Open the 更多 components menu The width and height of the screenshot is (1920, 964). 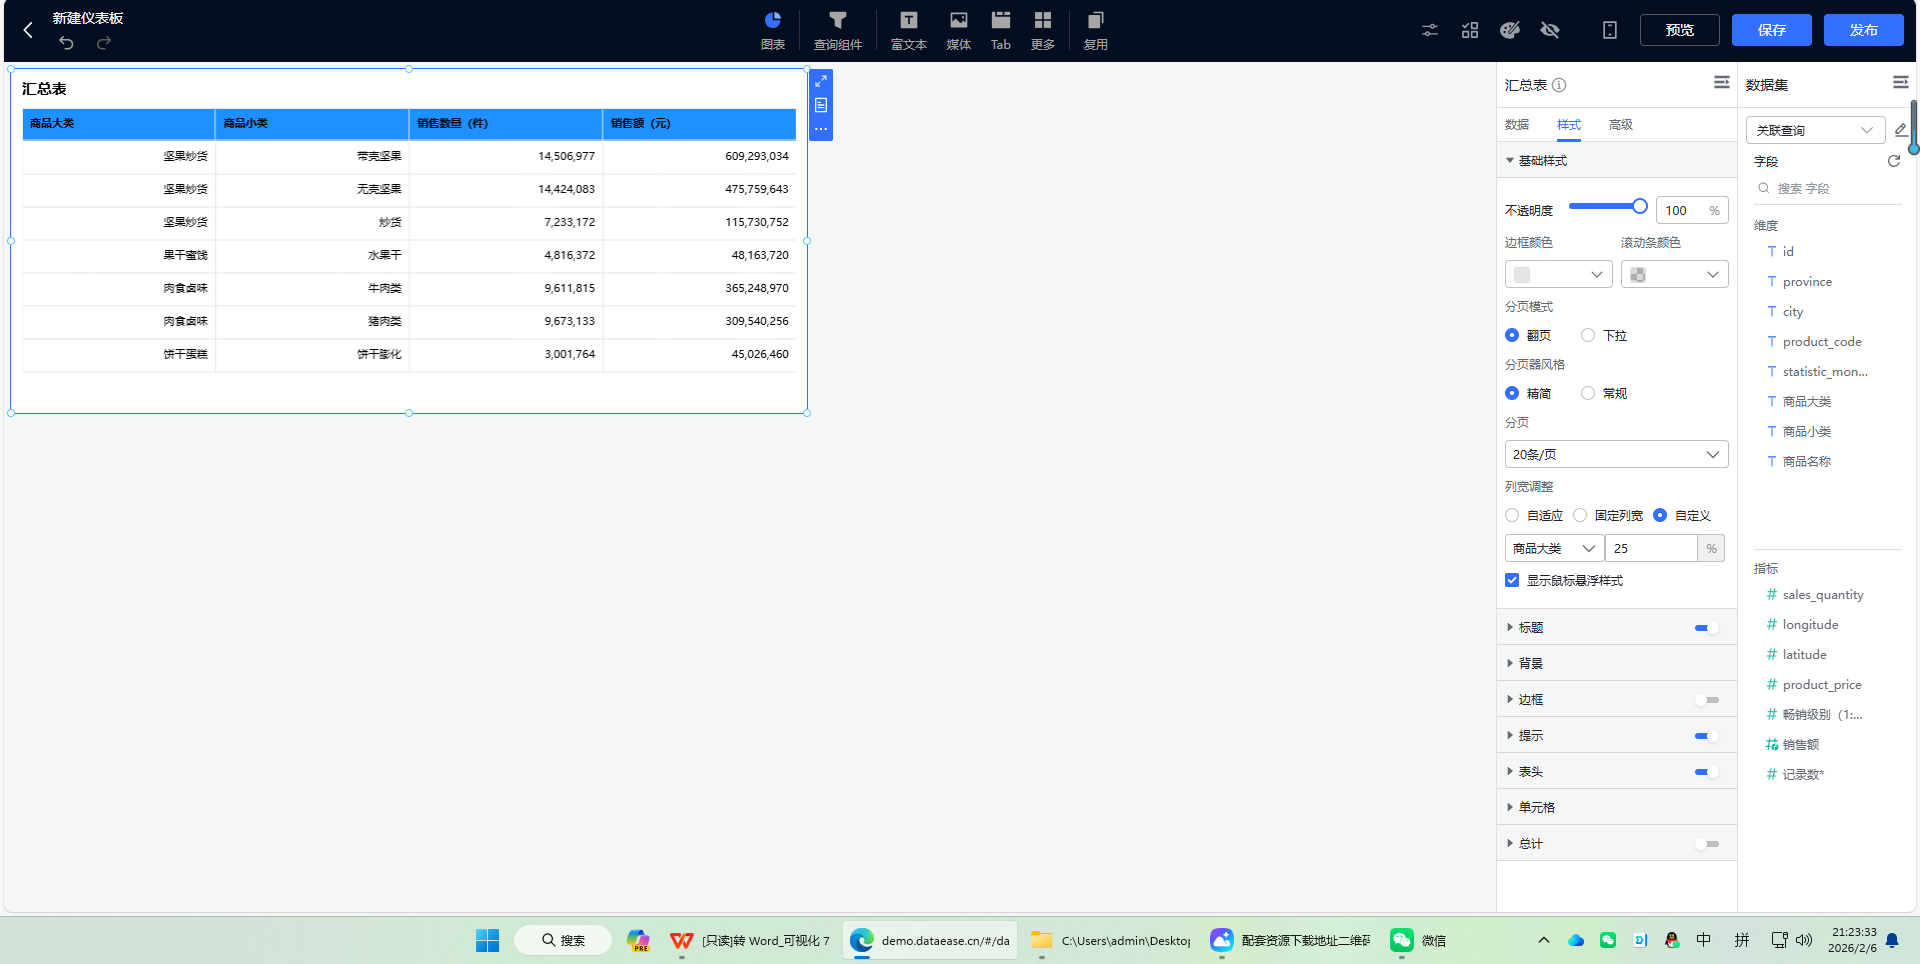1043,31
